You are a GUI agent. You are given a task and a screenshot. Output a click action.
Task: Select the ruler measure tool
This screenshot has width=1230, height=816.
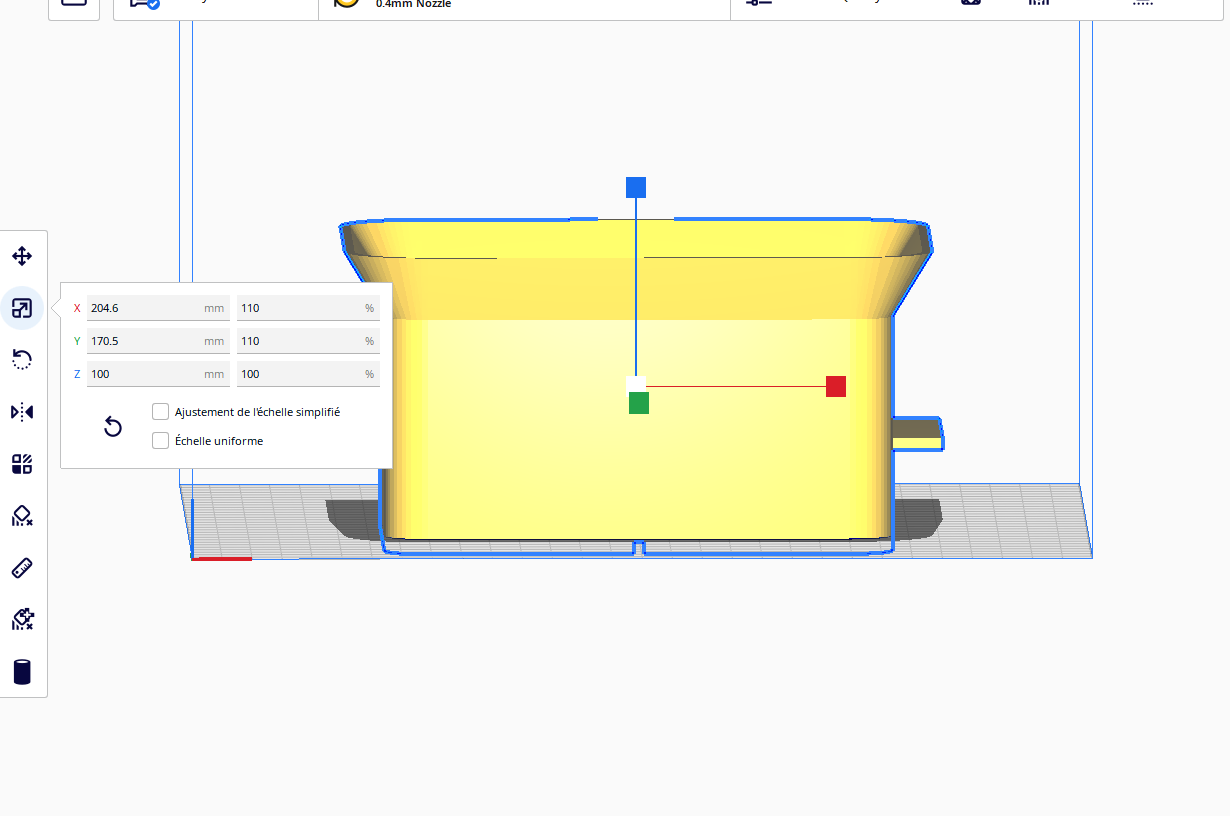22,568
